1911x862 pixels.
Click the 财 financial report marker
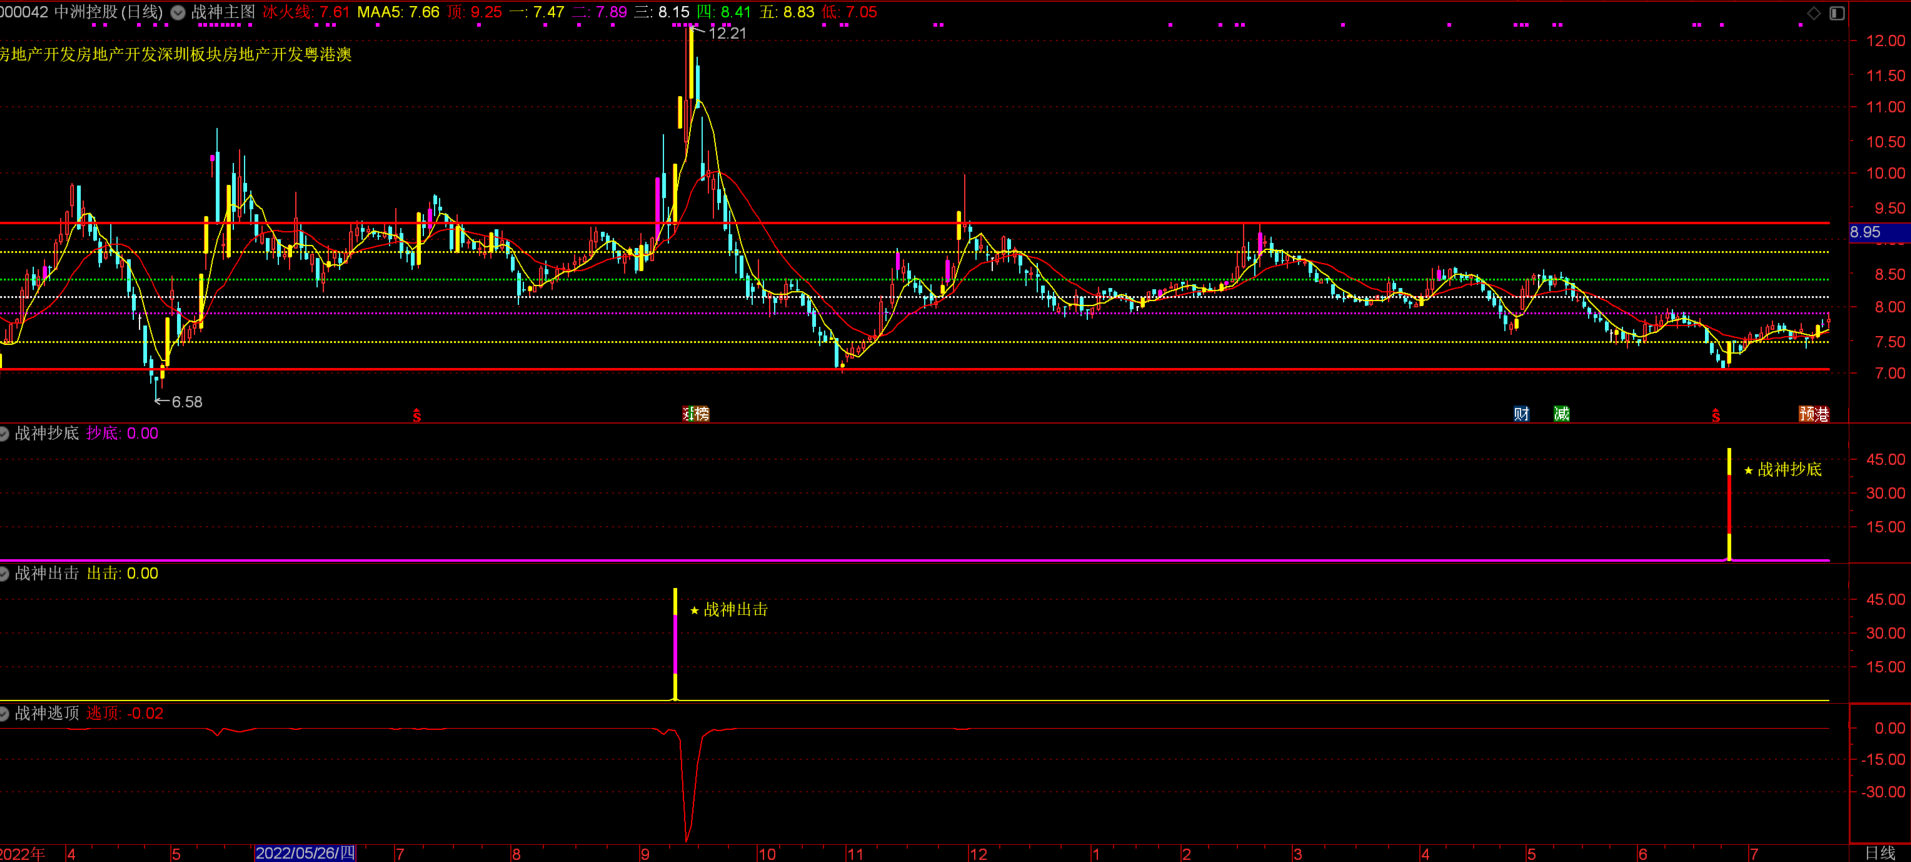coord(1521,414)
